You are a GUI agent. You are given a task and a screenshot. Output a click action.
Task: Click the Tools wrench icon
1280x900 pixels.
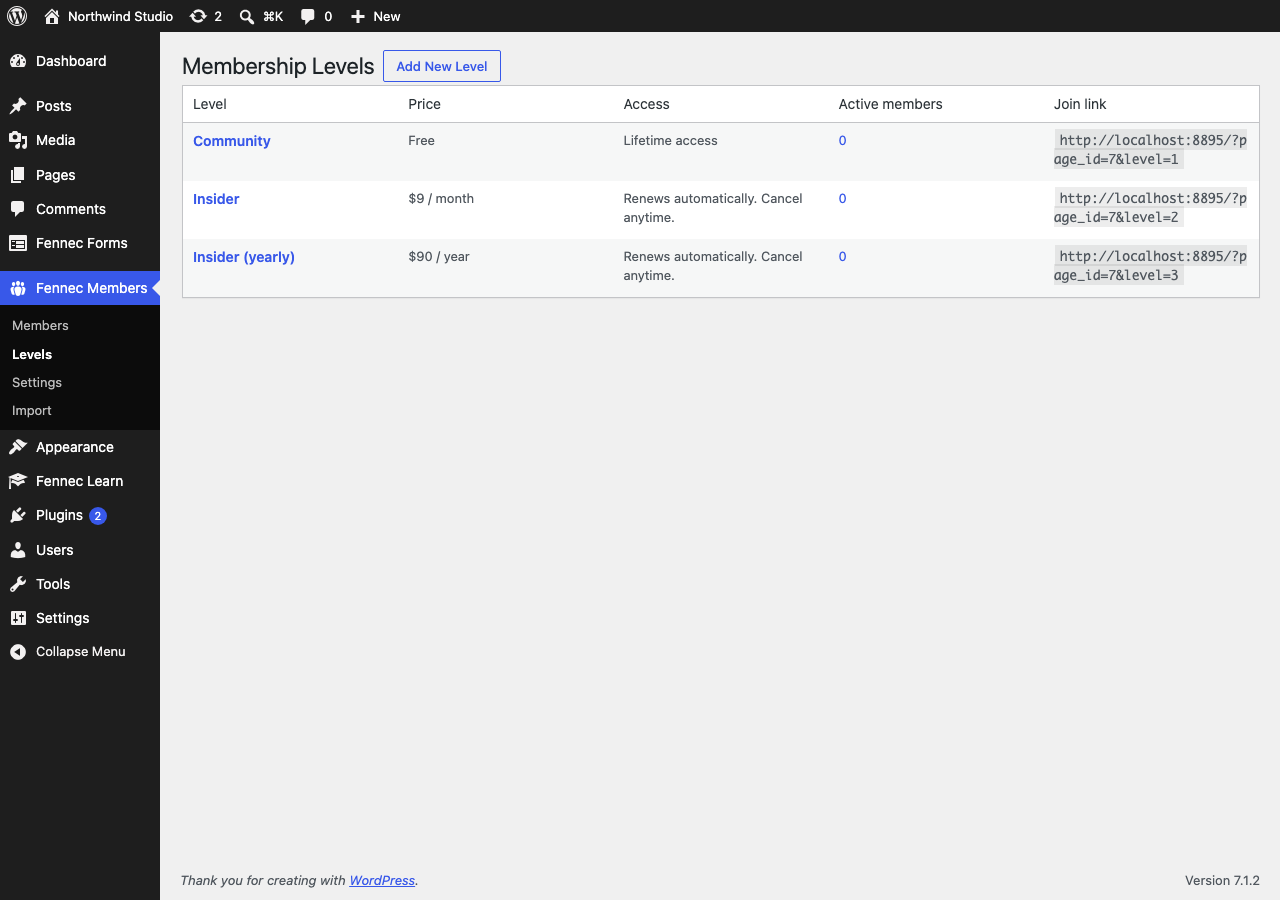pyautogui.click(x=18, y=584)
